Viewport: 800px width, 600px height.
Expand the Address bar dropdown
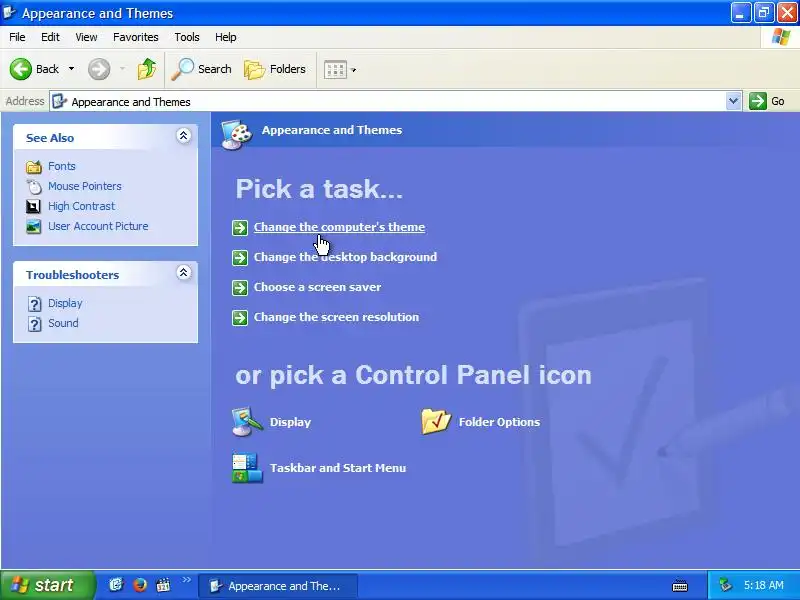733,101
